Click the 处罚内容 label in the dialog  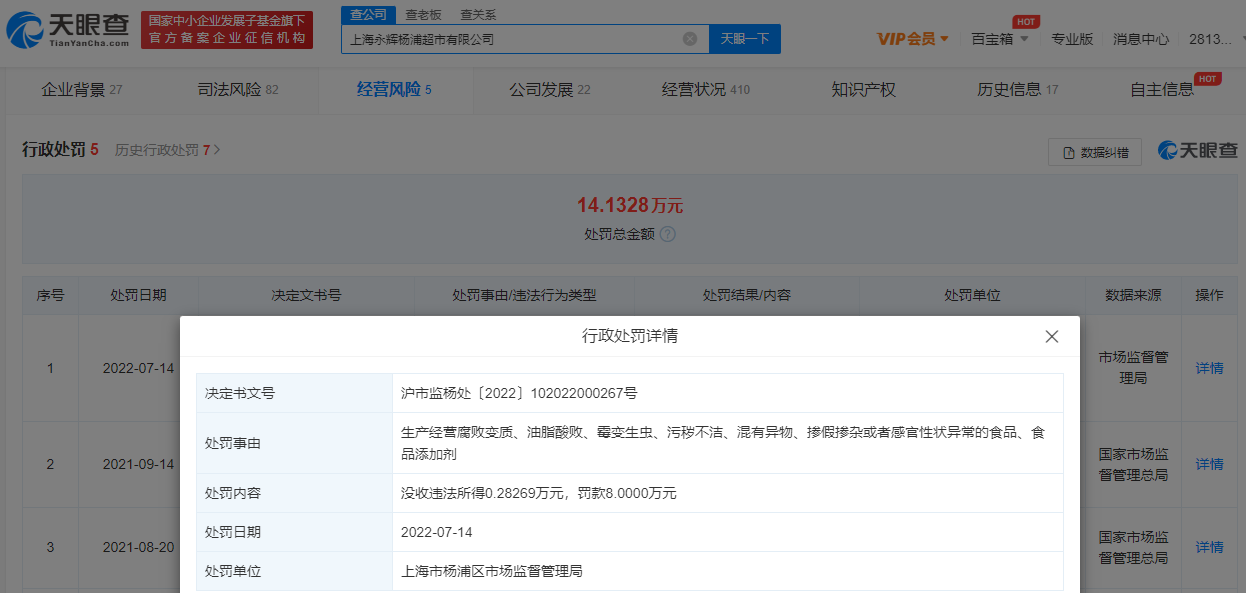click(x=233, y=493)
